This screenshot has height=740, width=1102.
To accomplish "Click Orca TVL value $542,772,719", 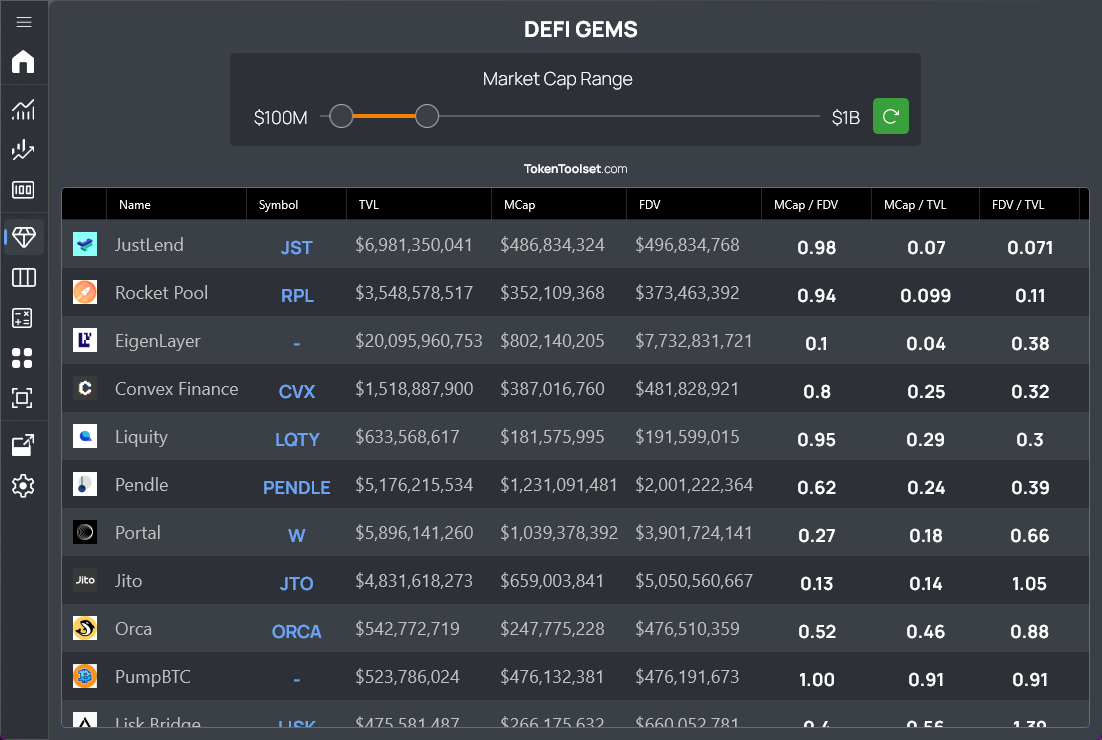I will (407, 629).
